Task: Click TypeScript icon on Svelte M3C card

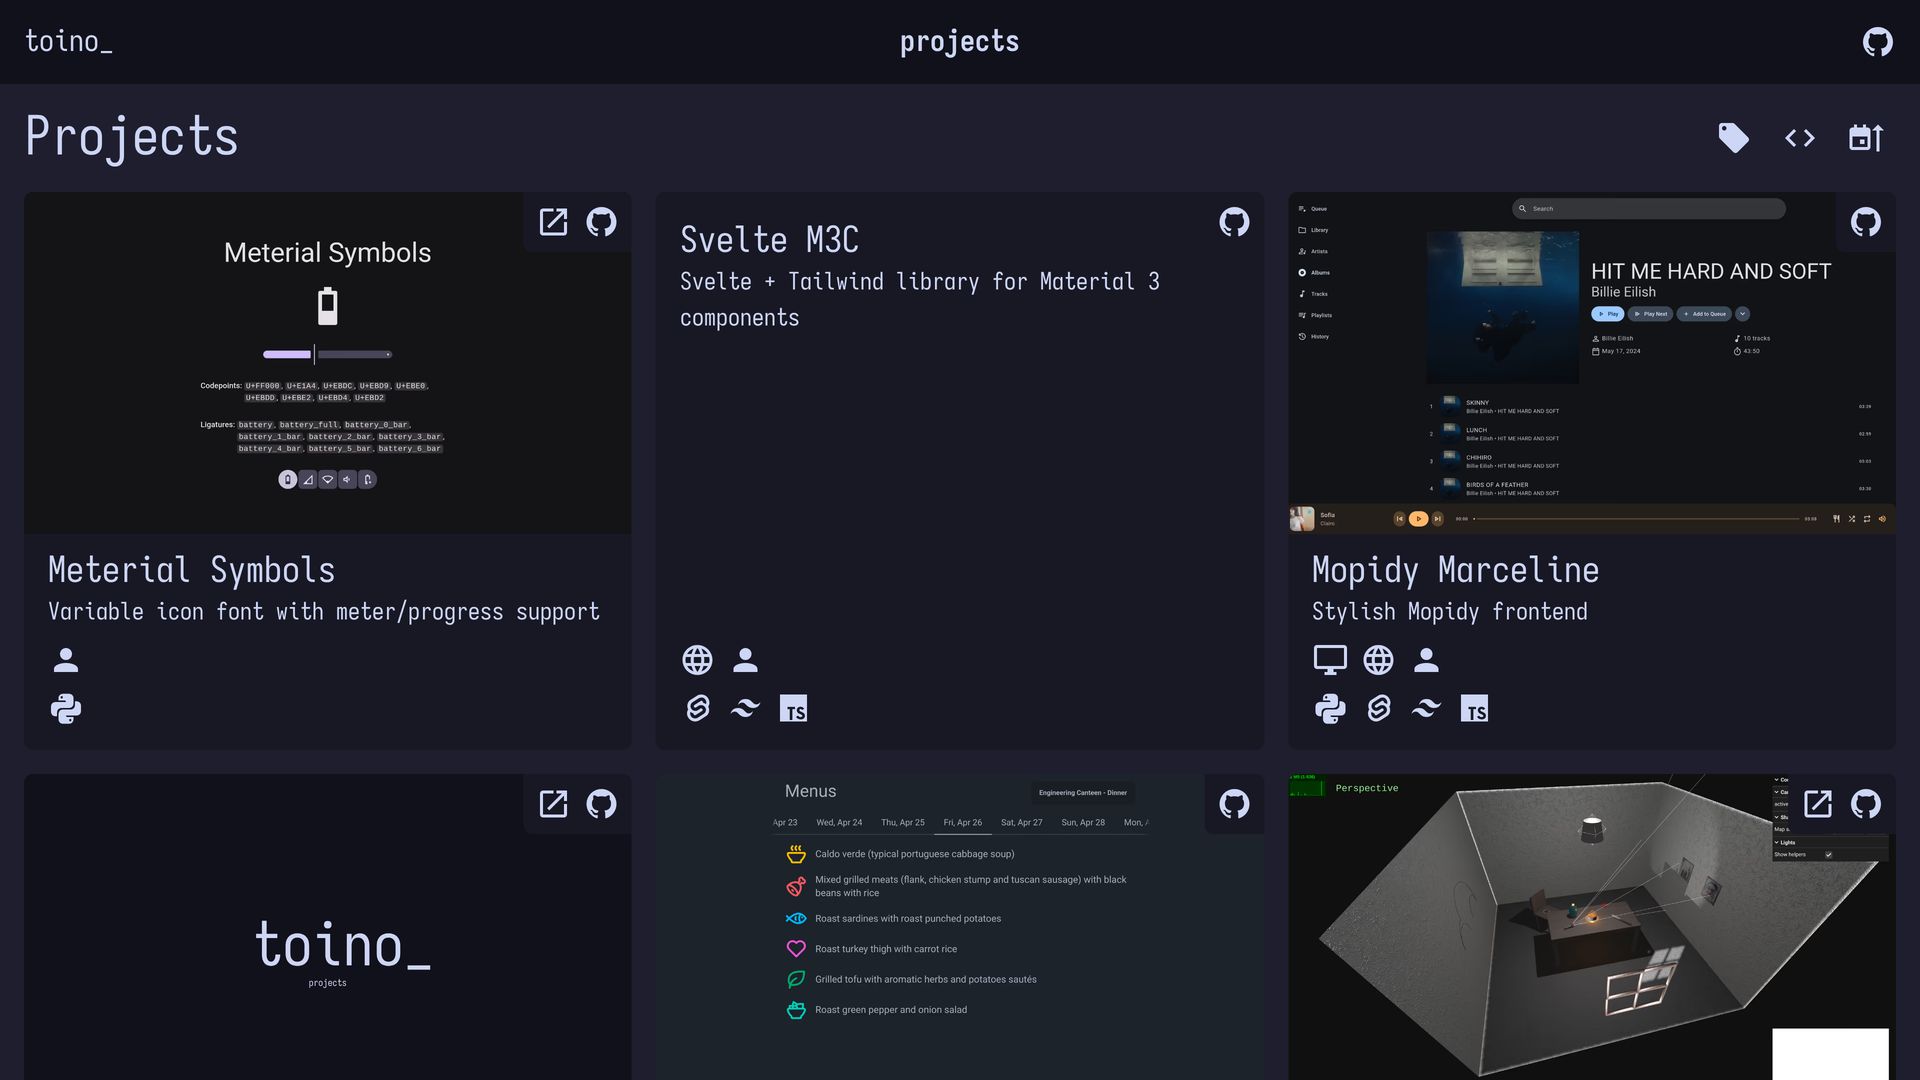Action: 793,709
